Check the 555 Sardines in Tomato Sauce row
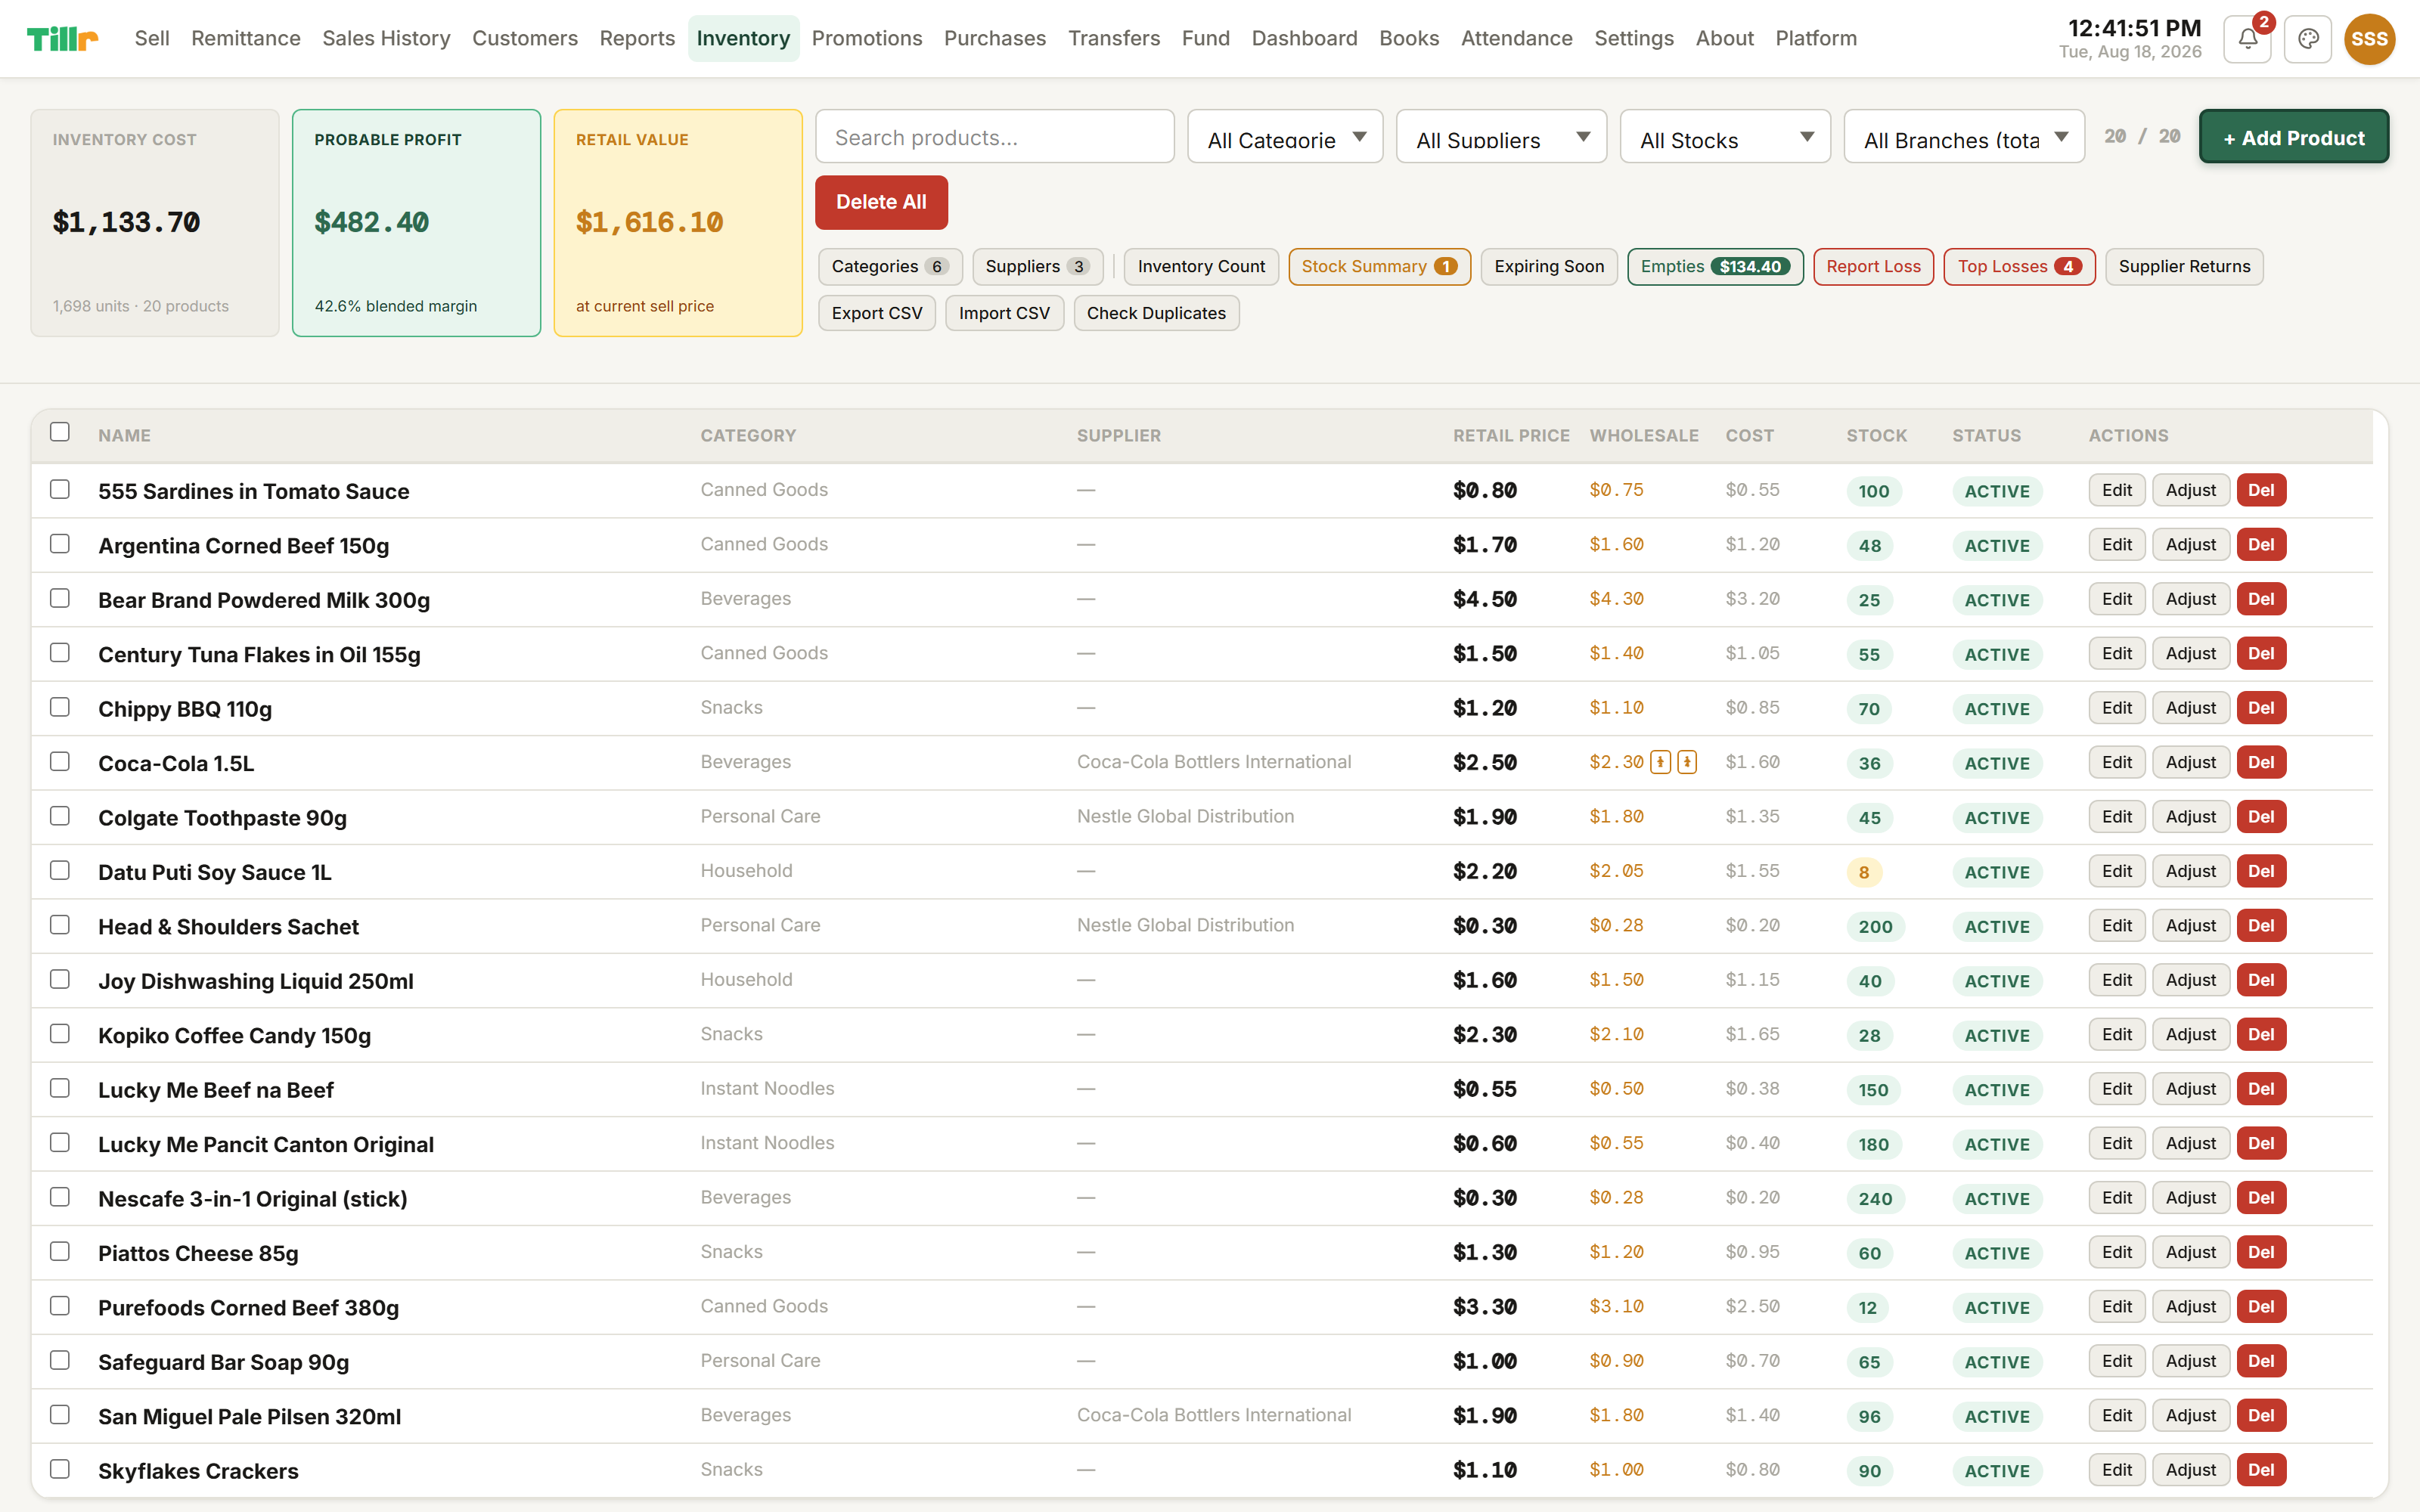2420x1512 pixels. pos(60,489)
